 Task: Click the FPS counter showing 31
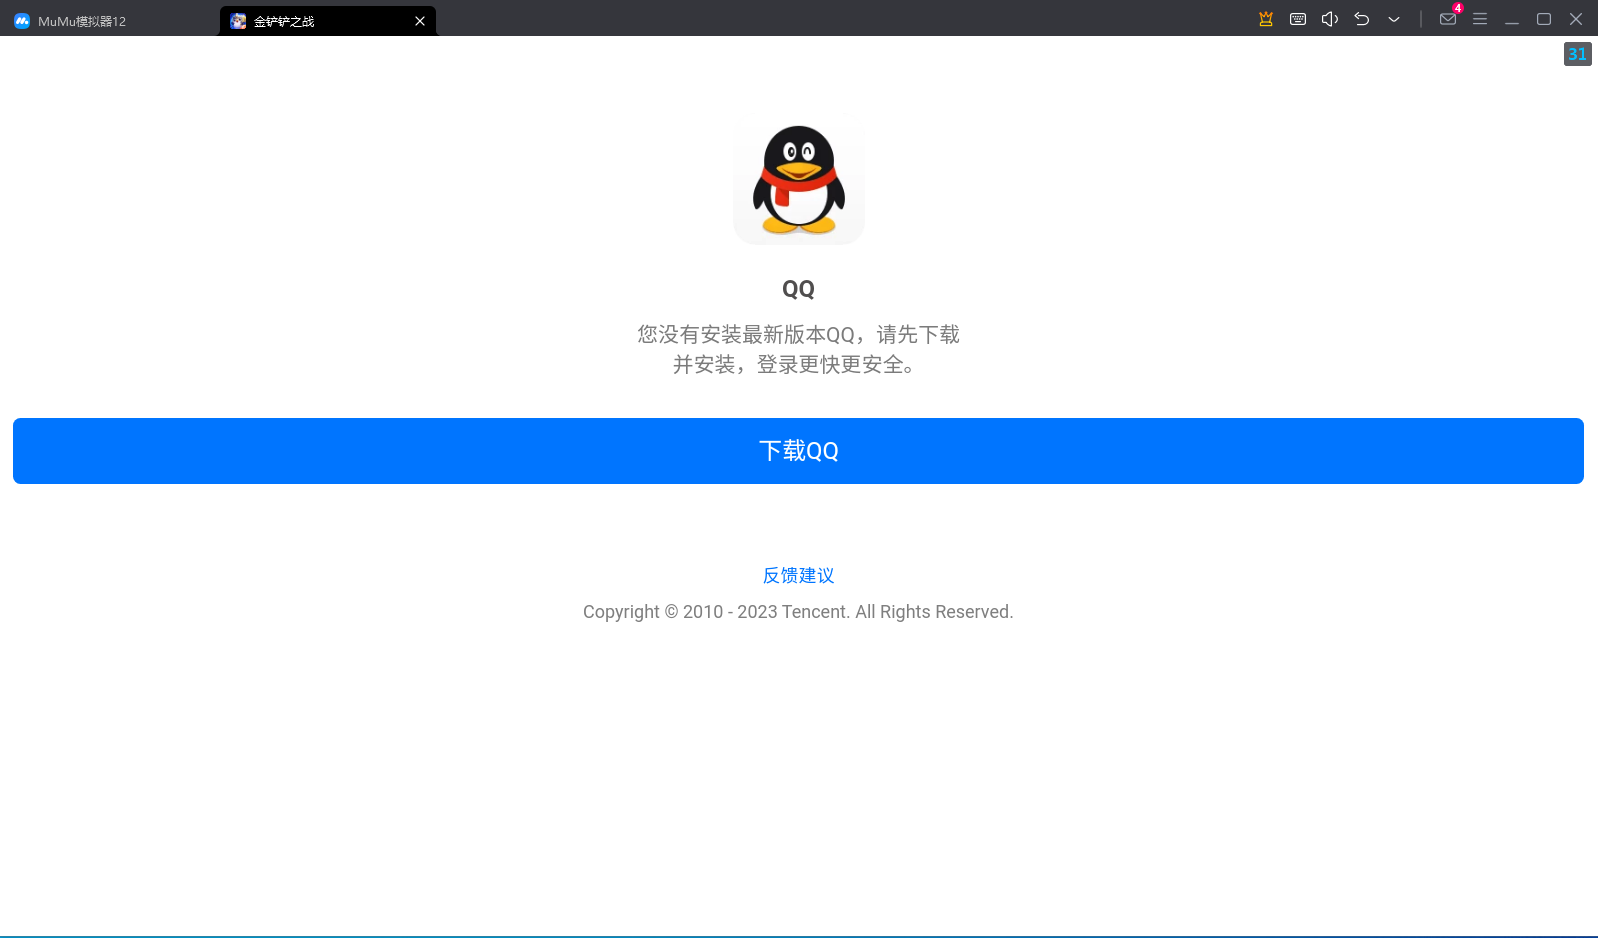coord(1577,54)
